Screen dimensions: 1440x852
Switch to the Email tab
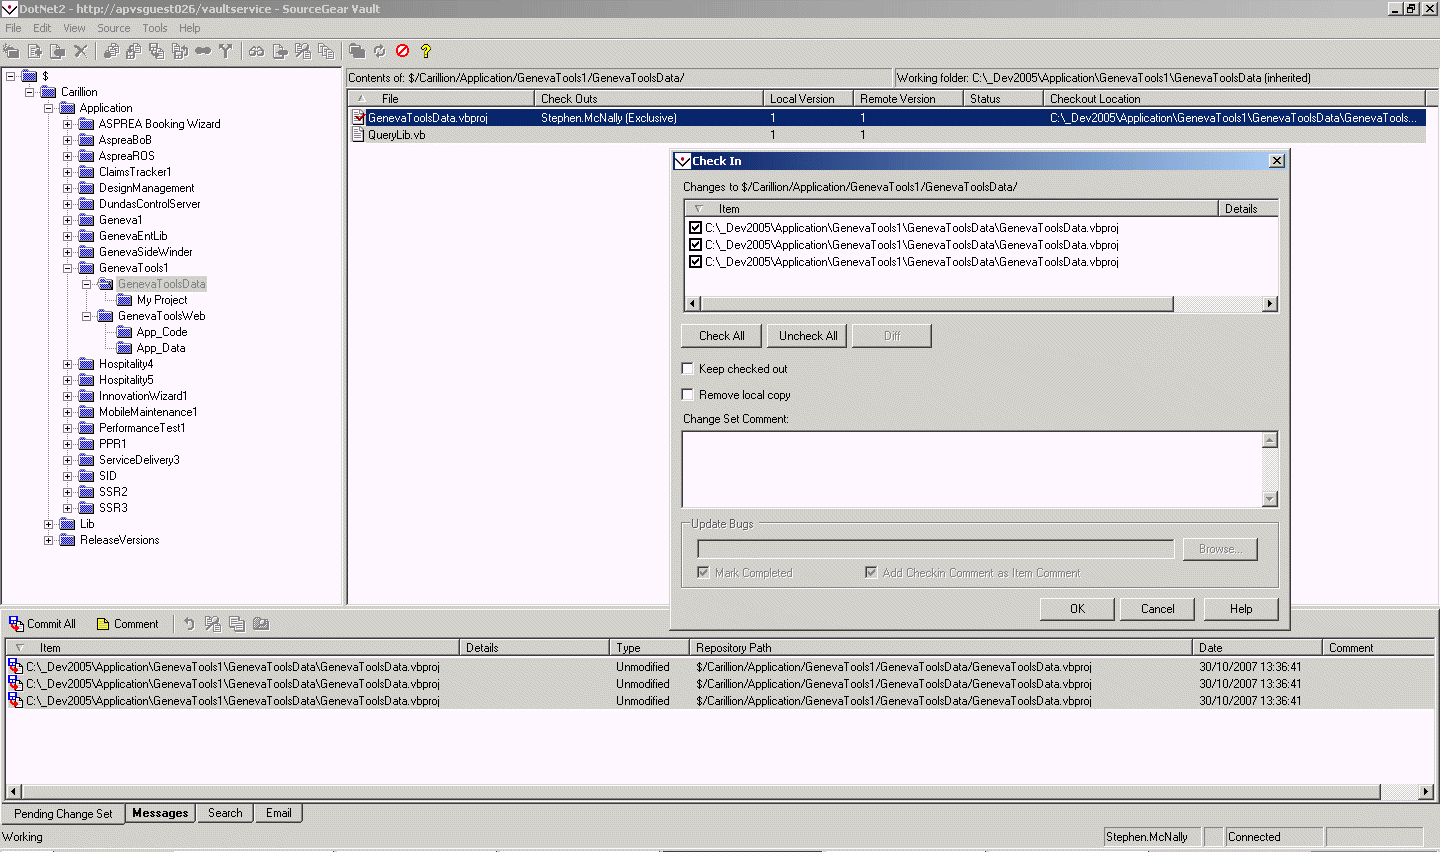click(279, 813)
